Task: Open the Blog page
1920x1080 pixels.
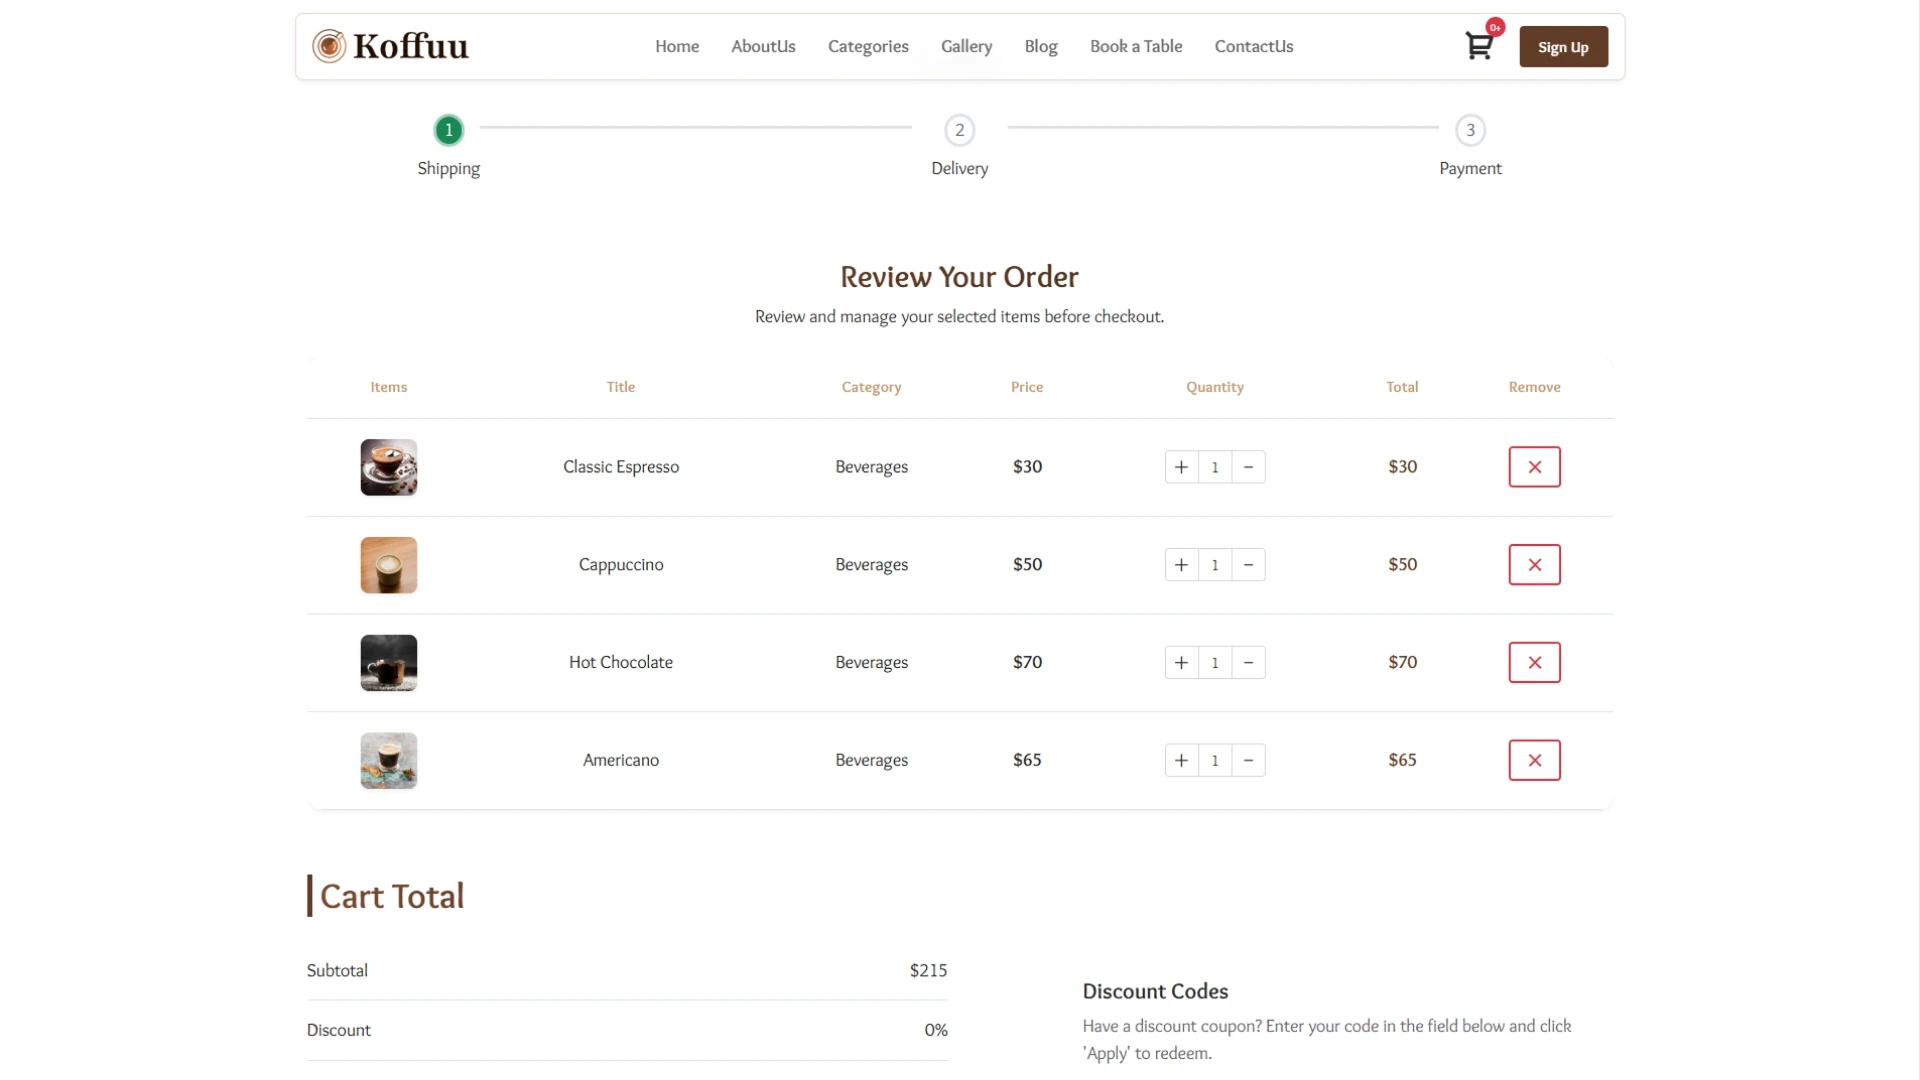Action: pos(1041,46)
